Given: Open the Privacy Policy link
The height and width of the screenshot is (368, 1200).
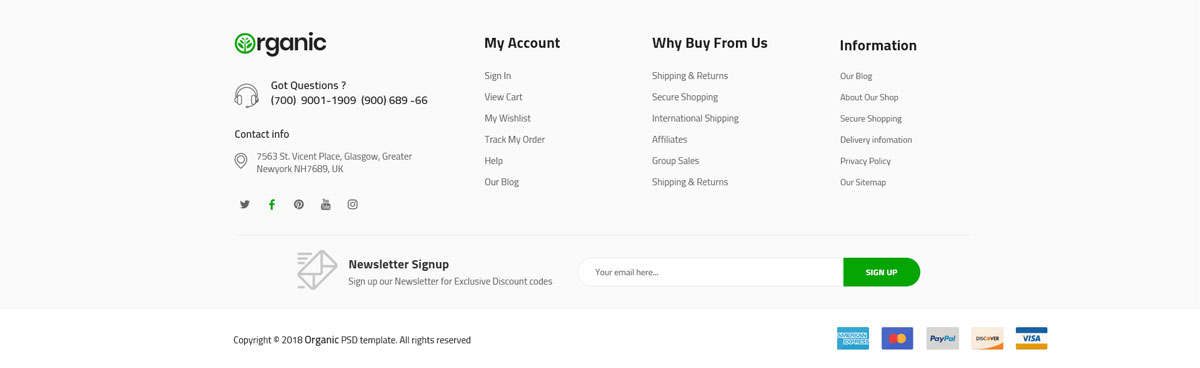Looking at the screenshot, I should [865, 161].
